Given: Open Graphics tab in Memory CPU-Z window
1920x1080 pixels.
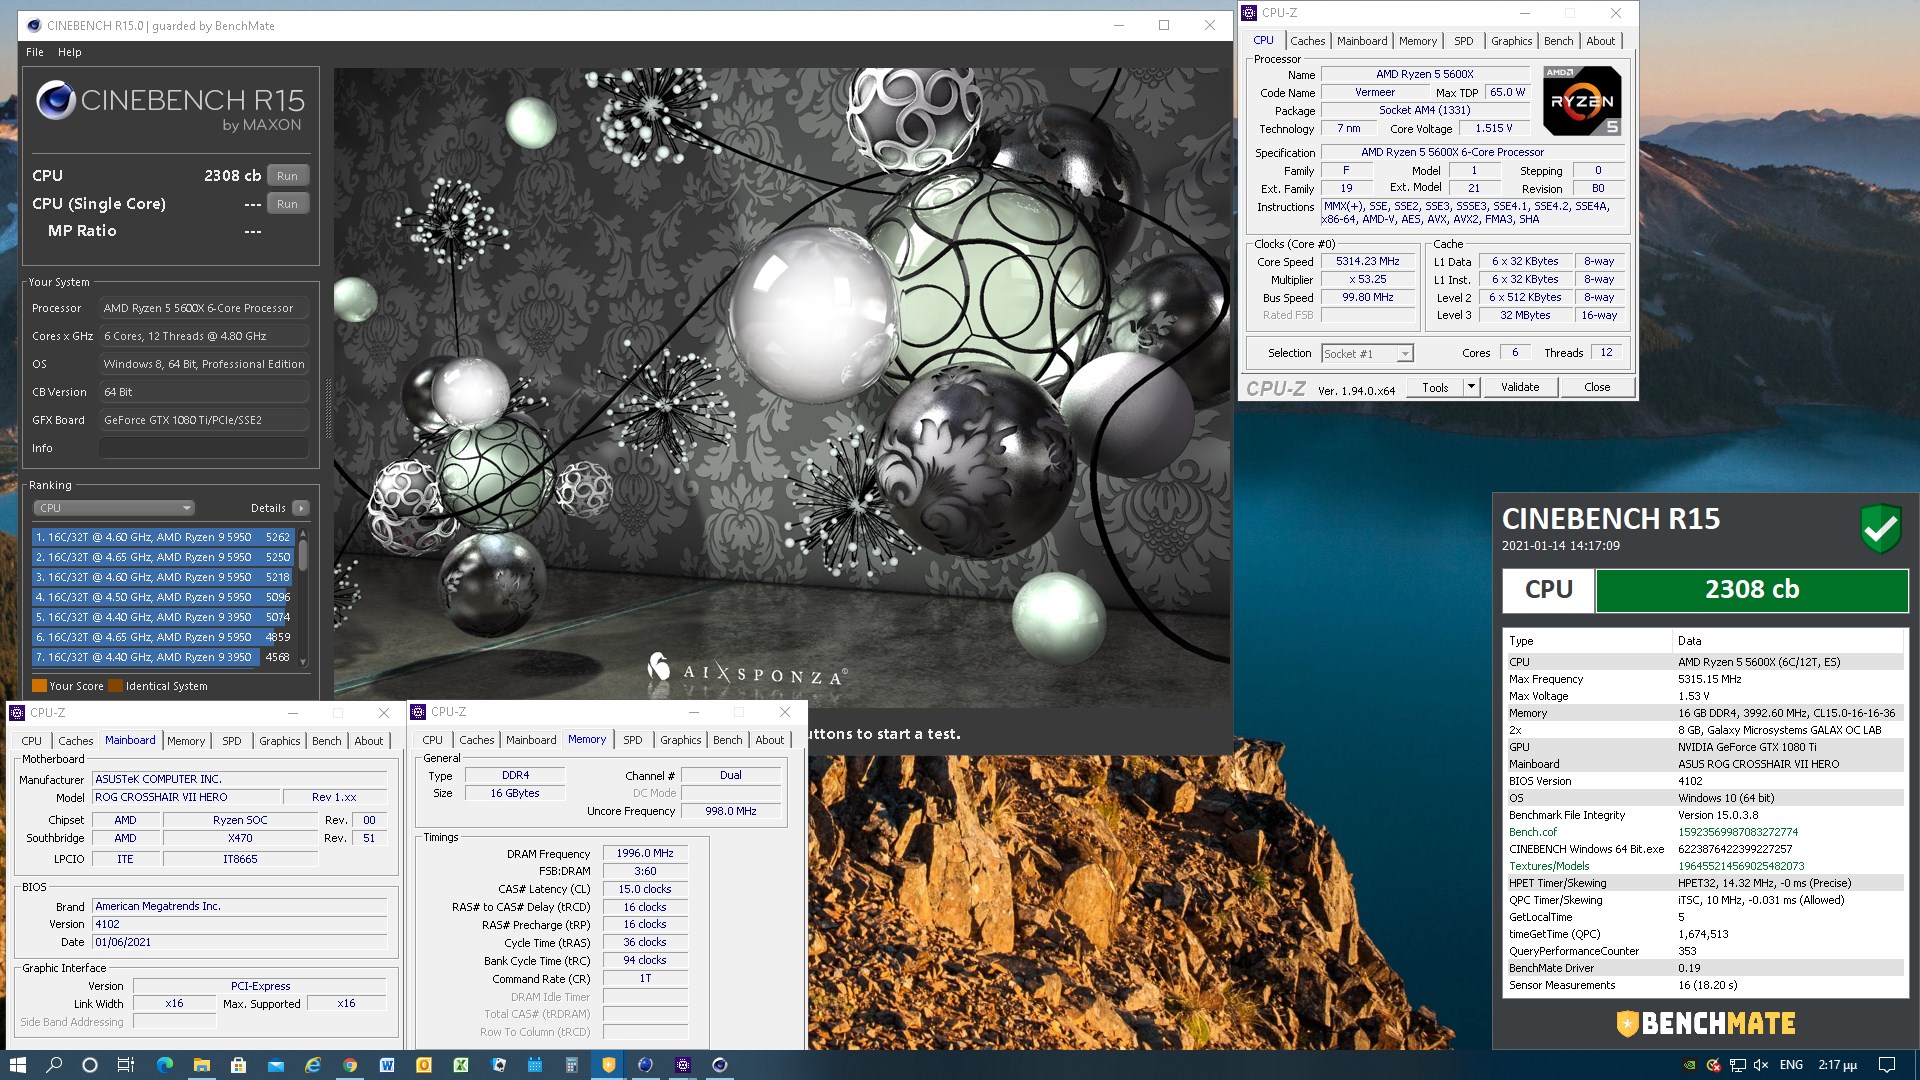Looking at the screenshot, I should (x=680, y=740).
